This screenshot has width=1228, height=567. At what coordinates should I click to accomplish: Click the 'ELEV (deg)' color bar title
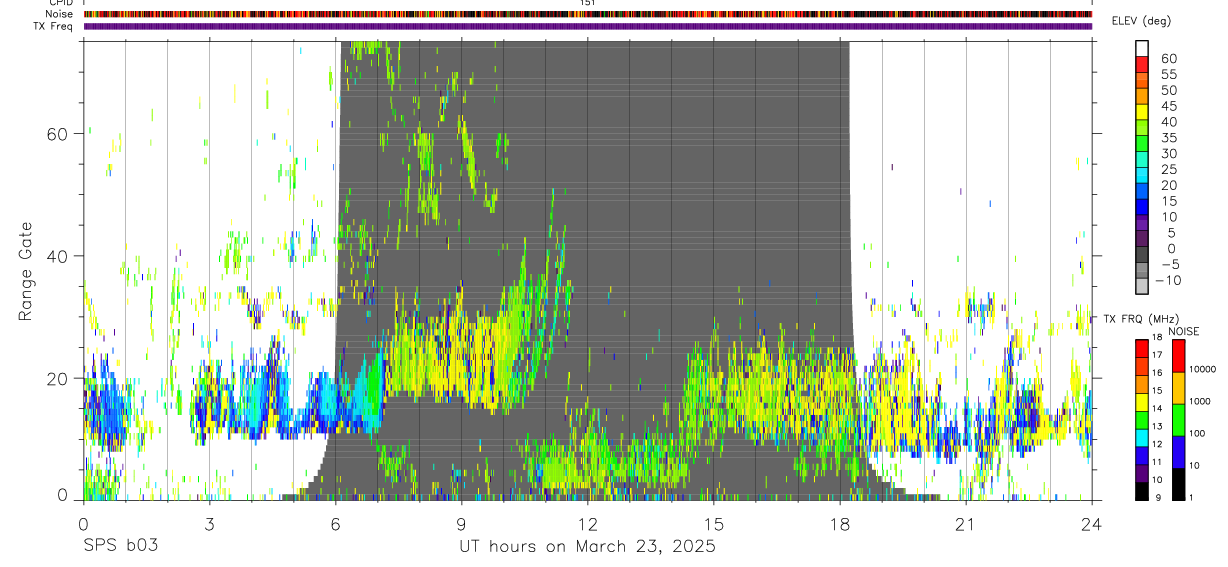click(x=1141, y=21)
